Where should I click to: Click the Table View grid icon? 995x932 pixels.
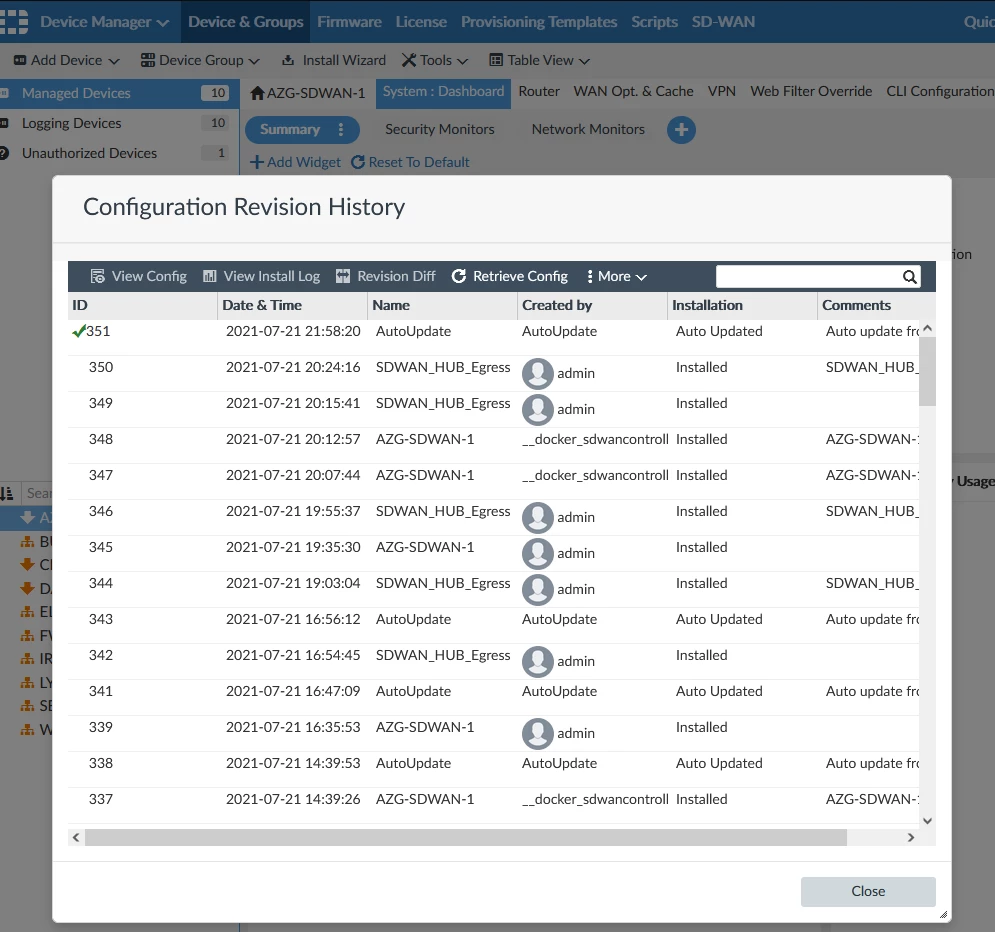[496, 60]
